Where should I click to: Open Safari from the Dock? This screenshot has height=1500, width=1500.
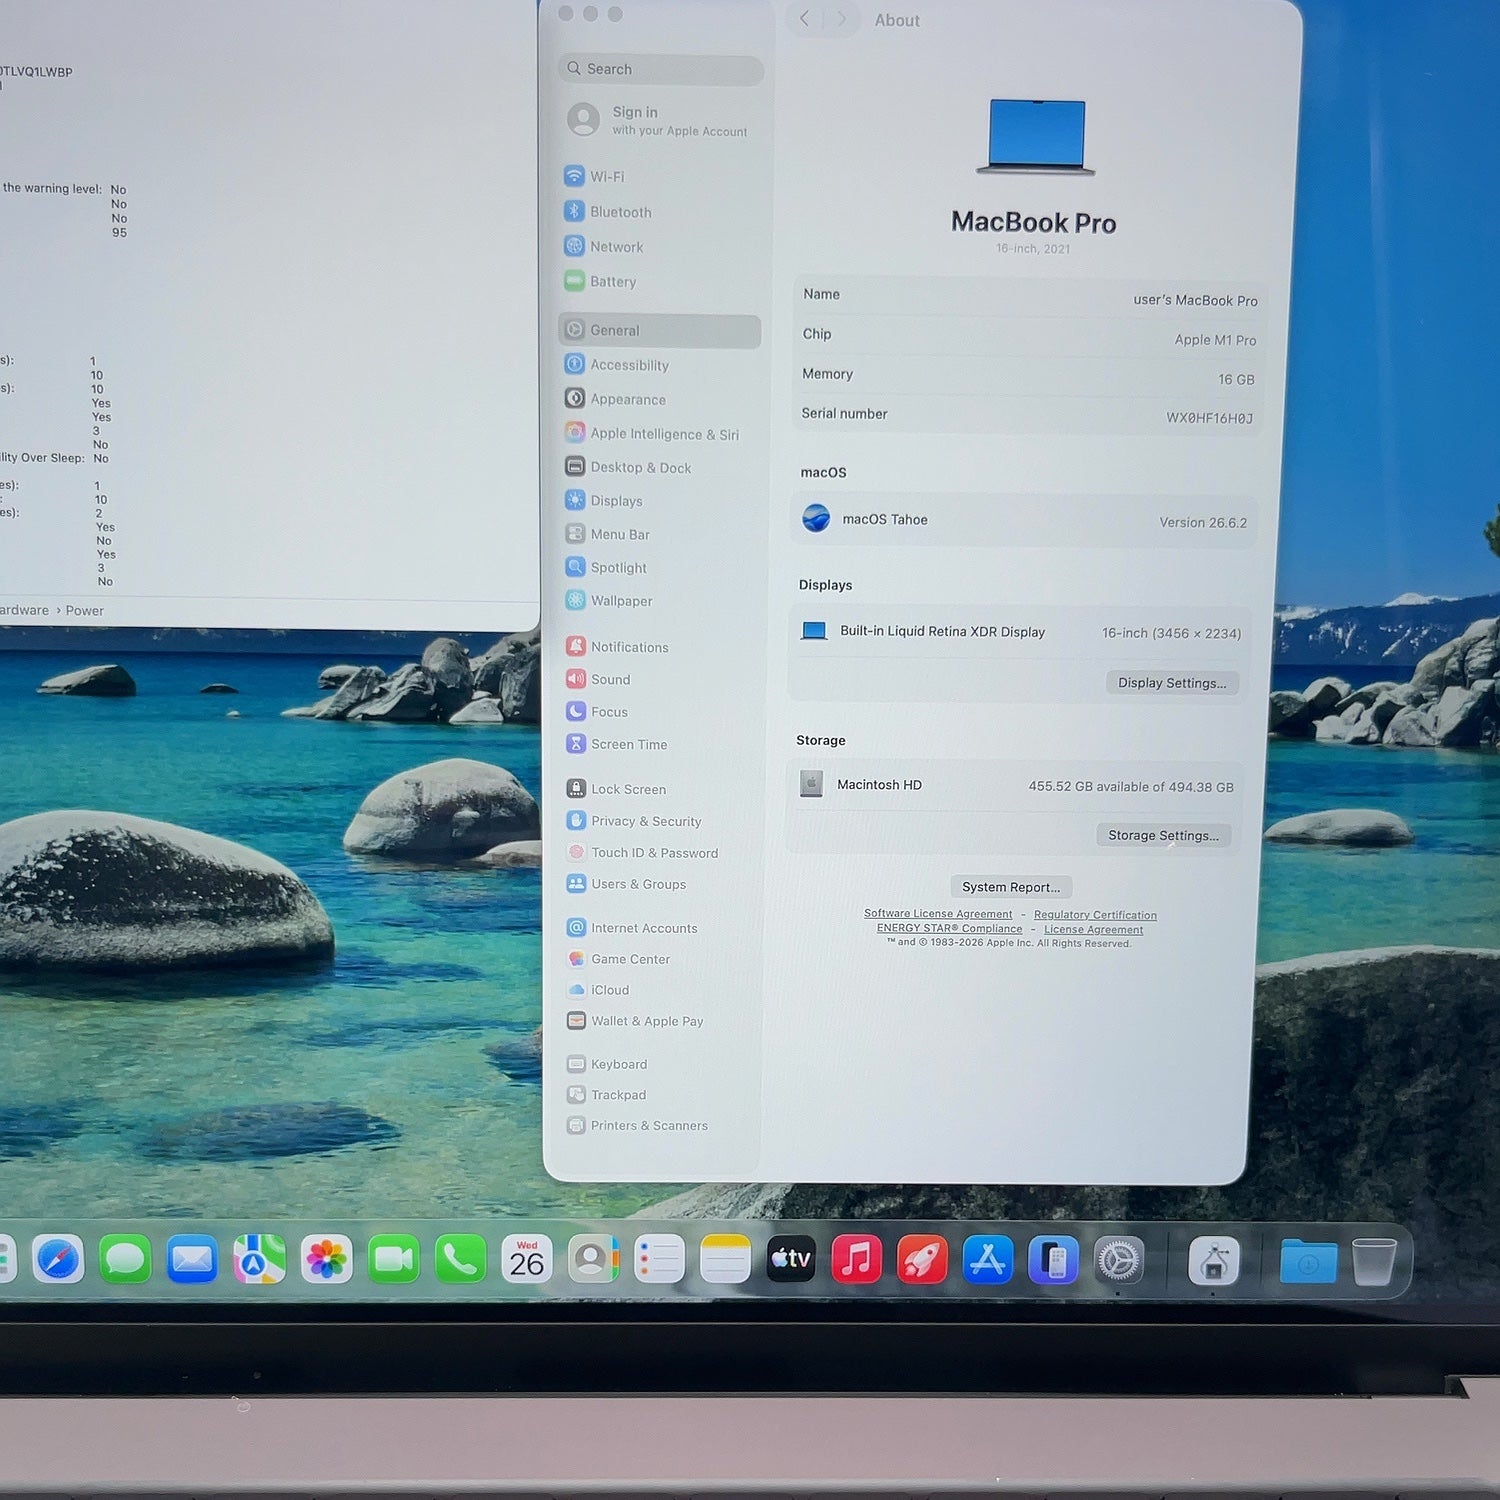(x=58, y=1259)
